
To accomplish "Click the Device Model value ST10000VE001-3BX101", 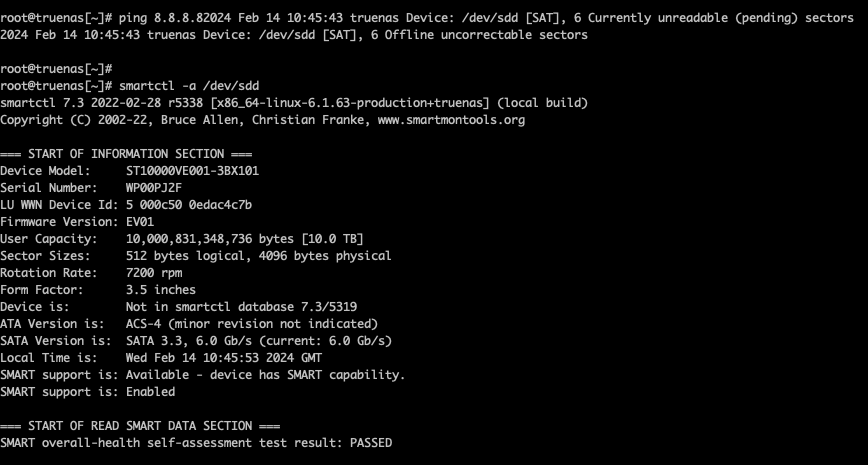I will [192, 171].
